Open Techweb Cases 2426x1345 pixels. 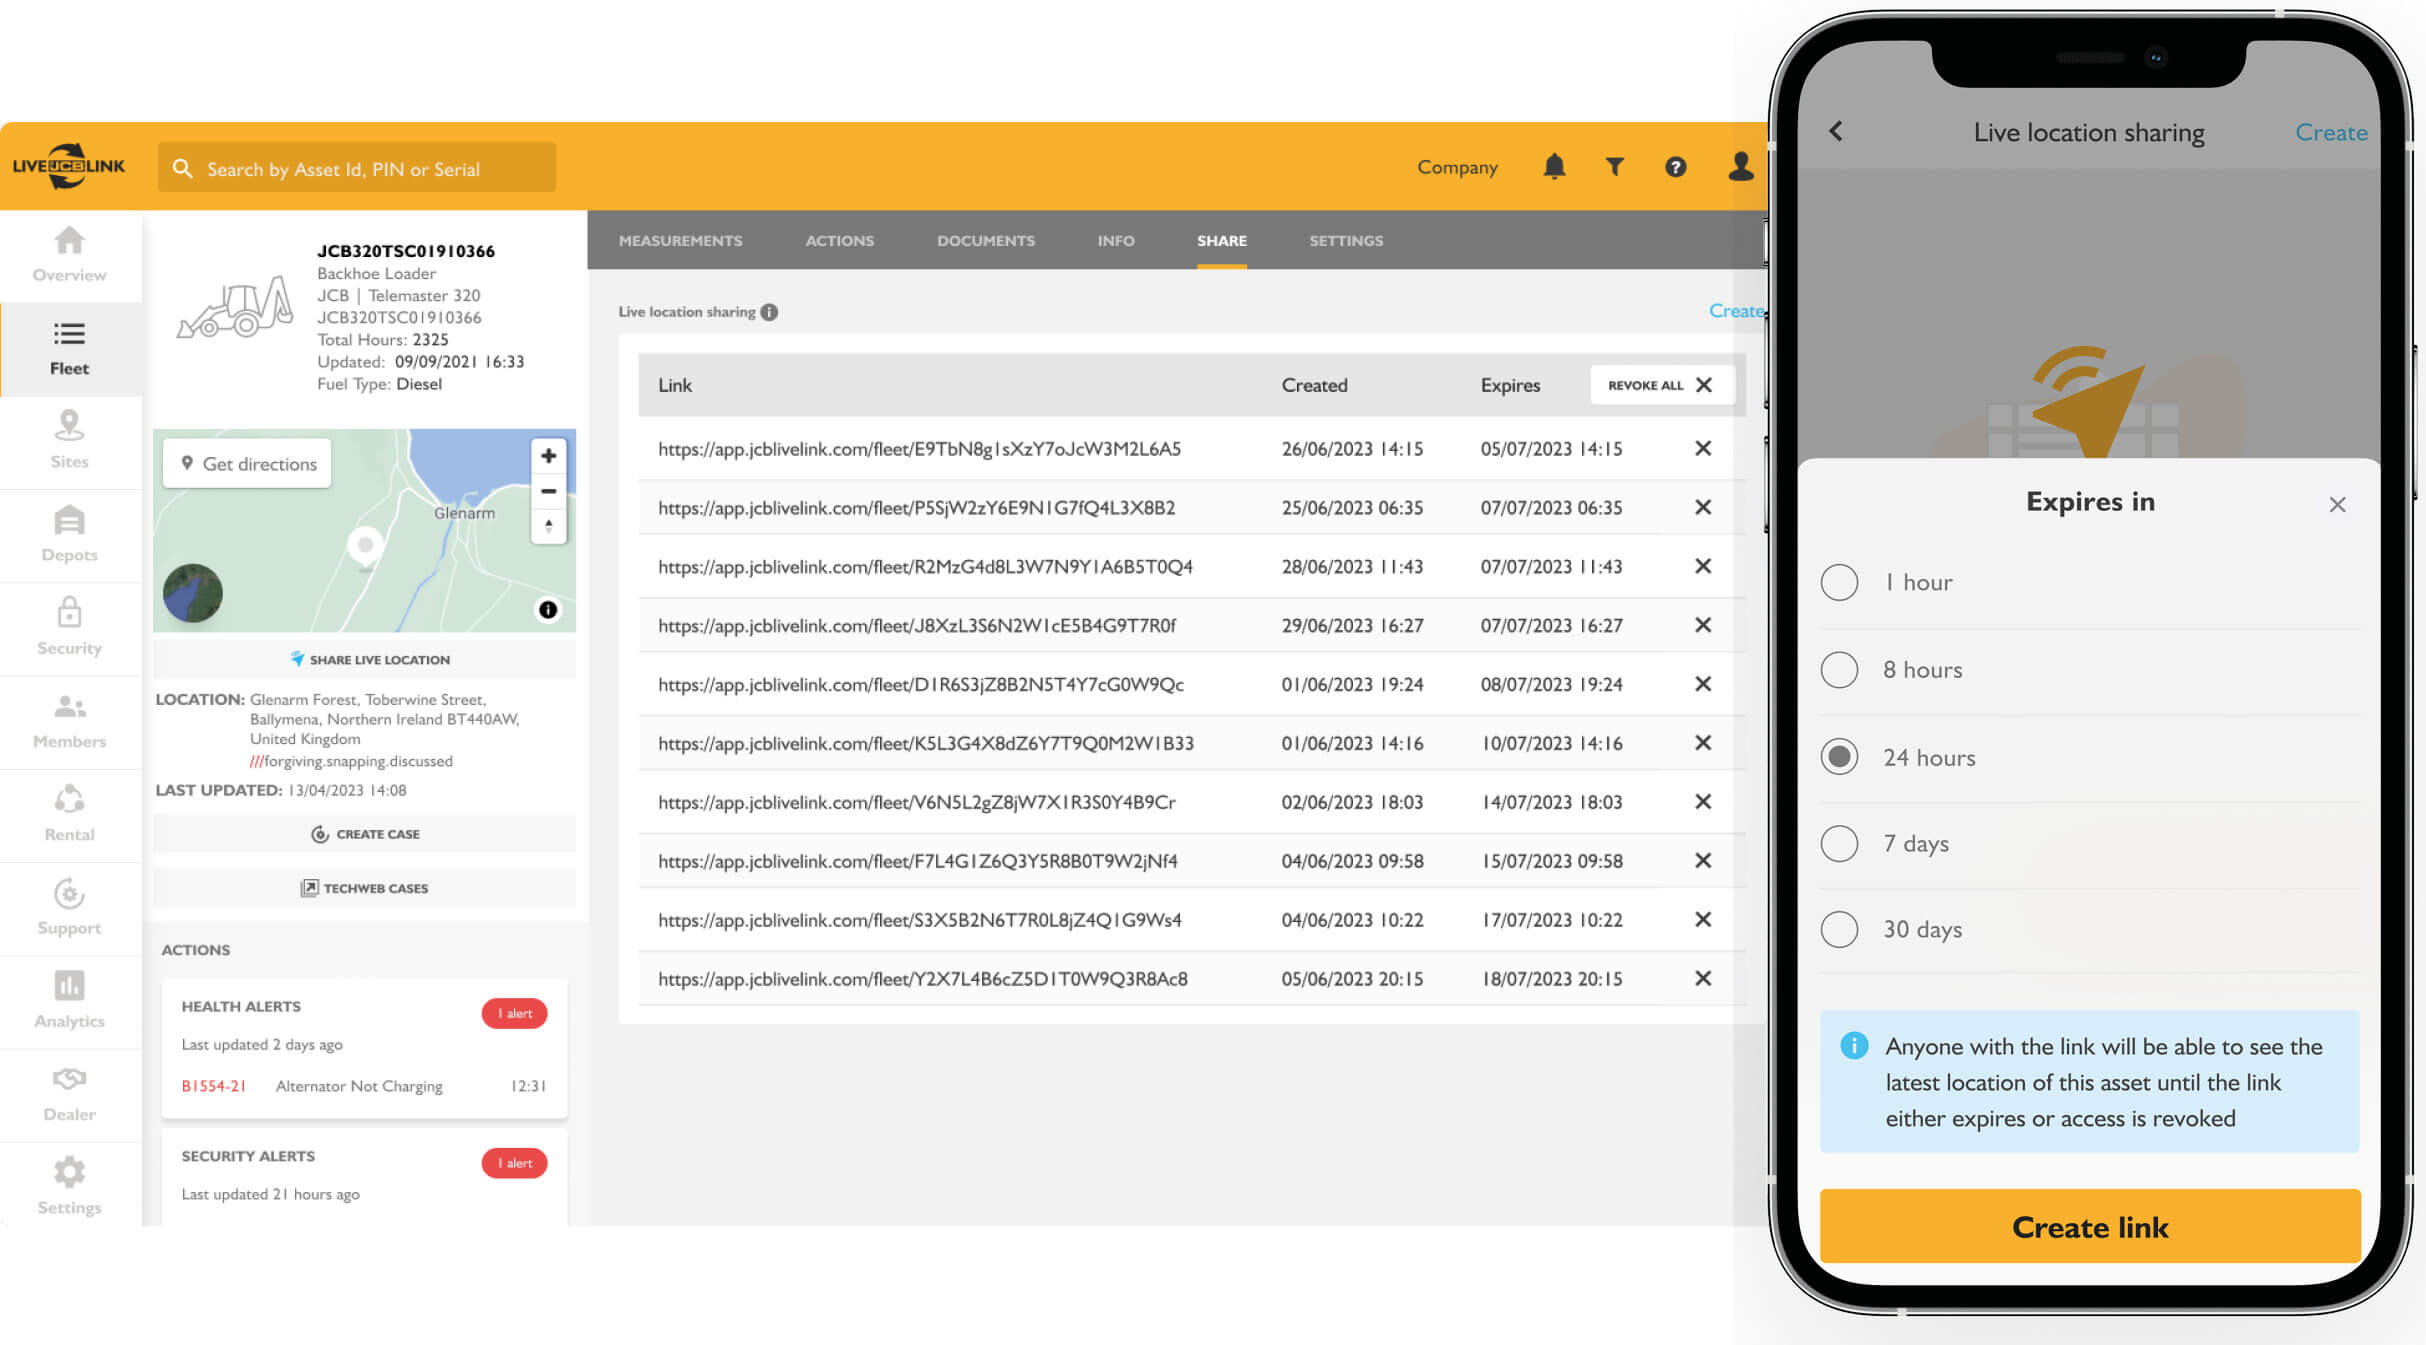click(365, 888)
